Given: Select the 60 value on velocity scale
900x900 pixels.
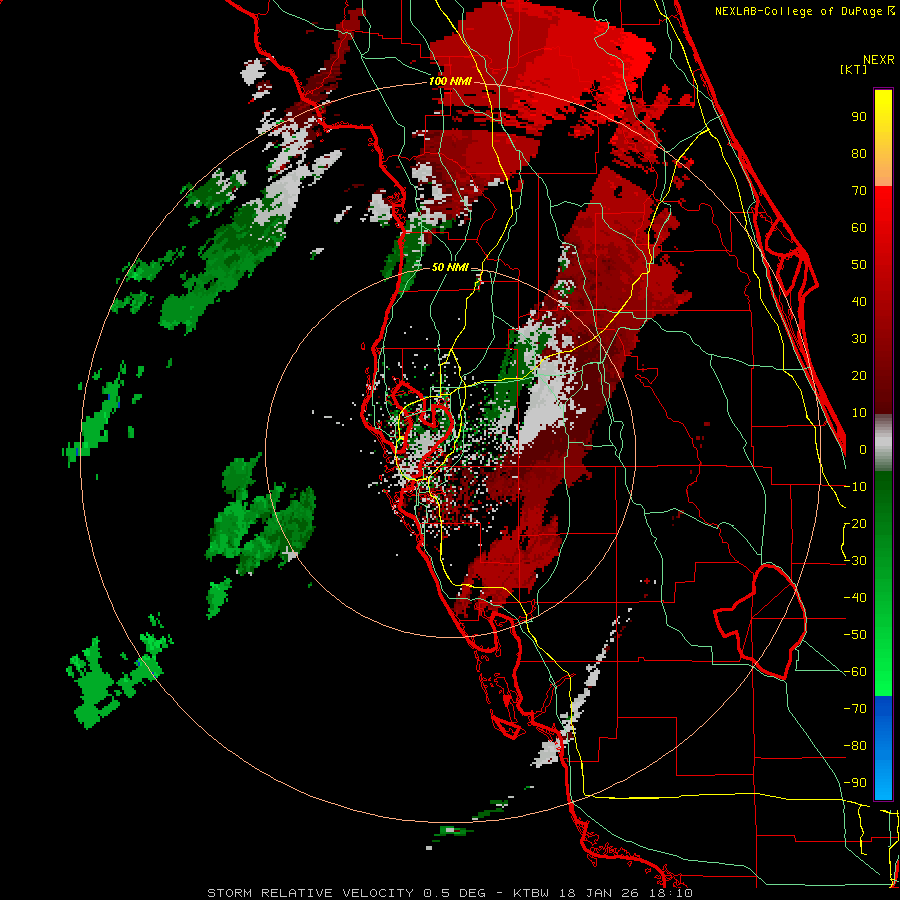Looking at the screenshot, I should [859, 228].
